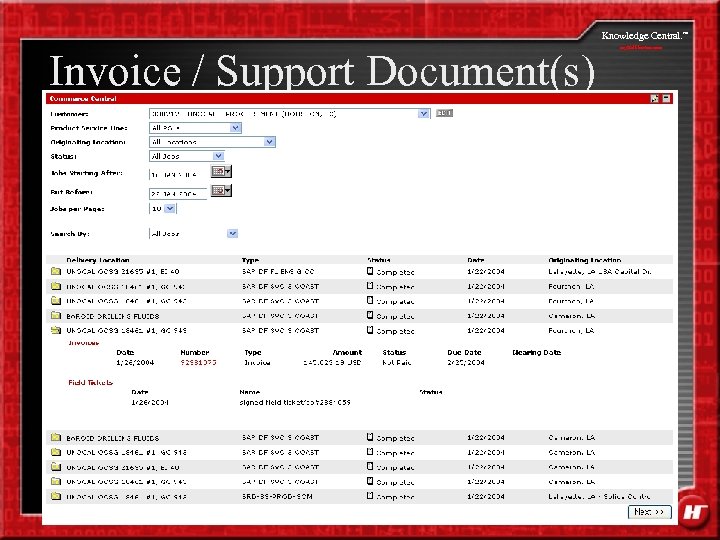Click the small gray button beside Customer dropdown
Screen dimensions: 720x540
444,113
